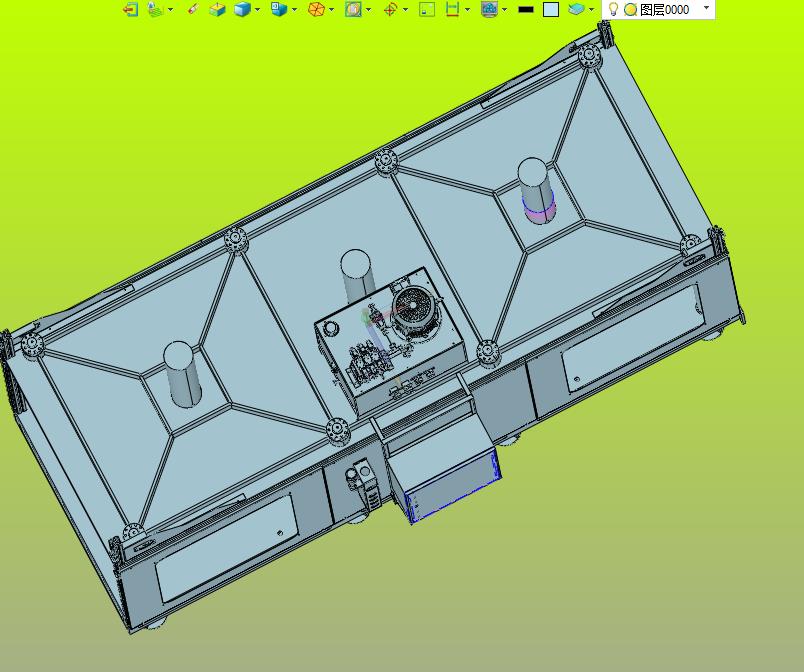Click the exit arrow icon in toolbar

(131, 9)
